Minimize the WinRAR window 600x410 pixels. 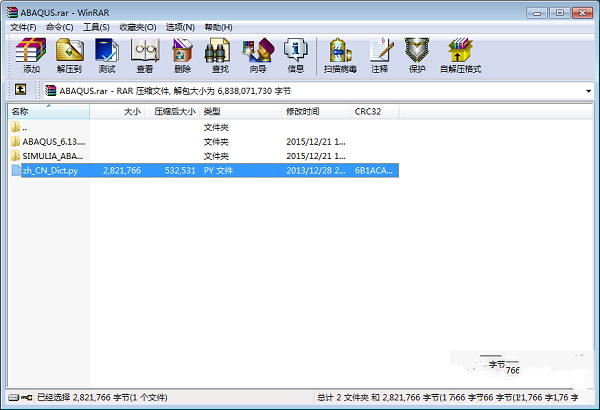(x=537, y=13)
